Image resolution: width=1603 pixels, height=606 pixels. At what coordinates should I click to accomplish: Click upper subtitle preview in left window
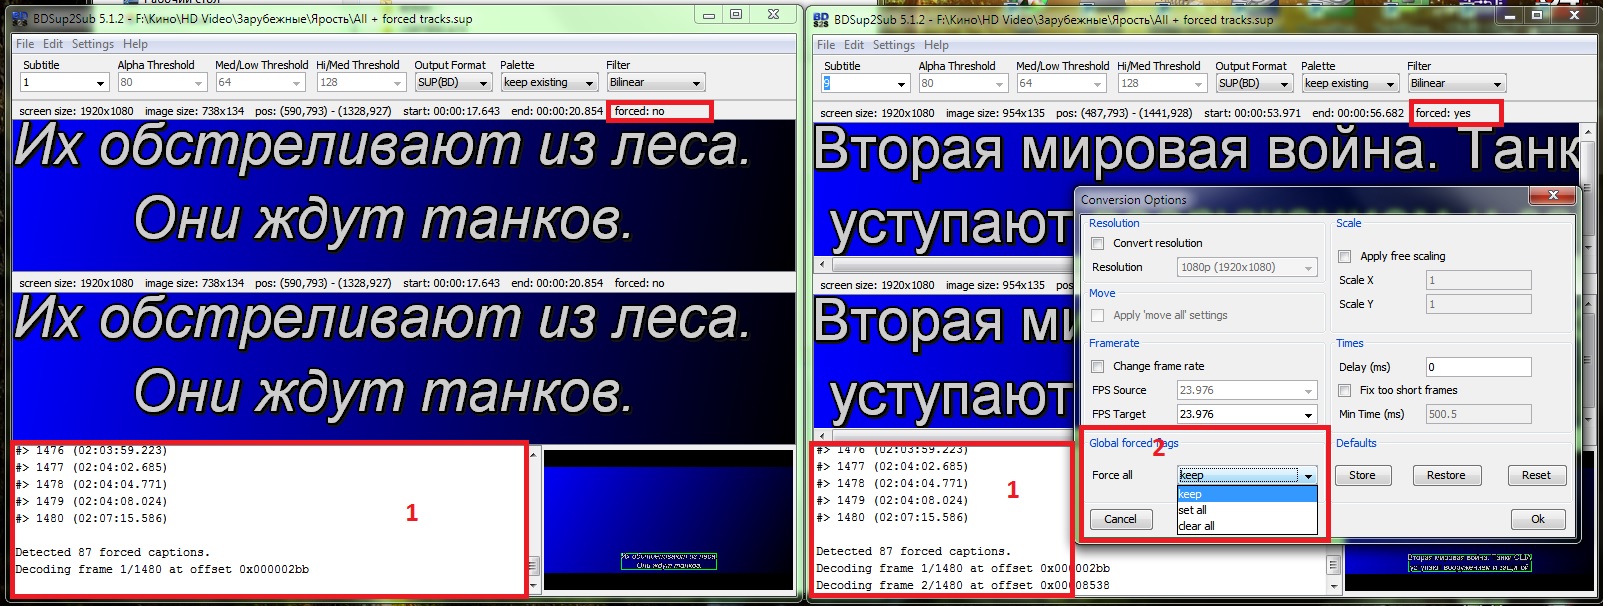click(x=404, y=195)
